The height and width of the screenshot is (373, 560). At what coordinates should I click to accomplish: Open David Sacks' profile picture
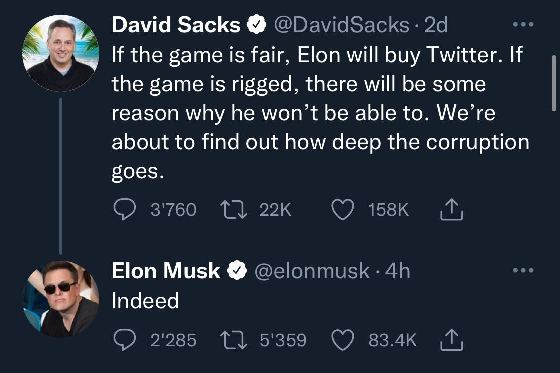pyautogui.click(x=60, y=53)
